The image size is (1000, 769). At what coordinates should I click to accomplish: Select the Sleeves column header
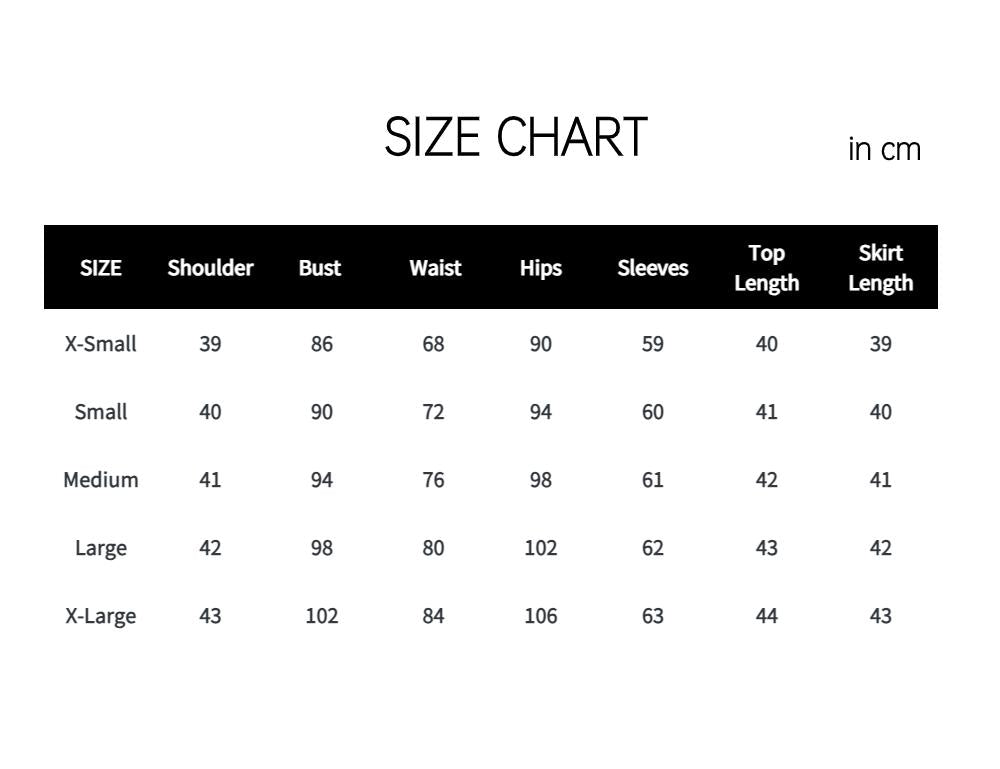653,268
